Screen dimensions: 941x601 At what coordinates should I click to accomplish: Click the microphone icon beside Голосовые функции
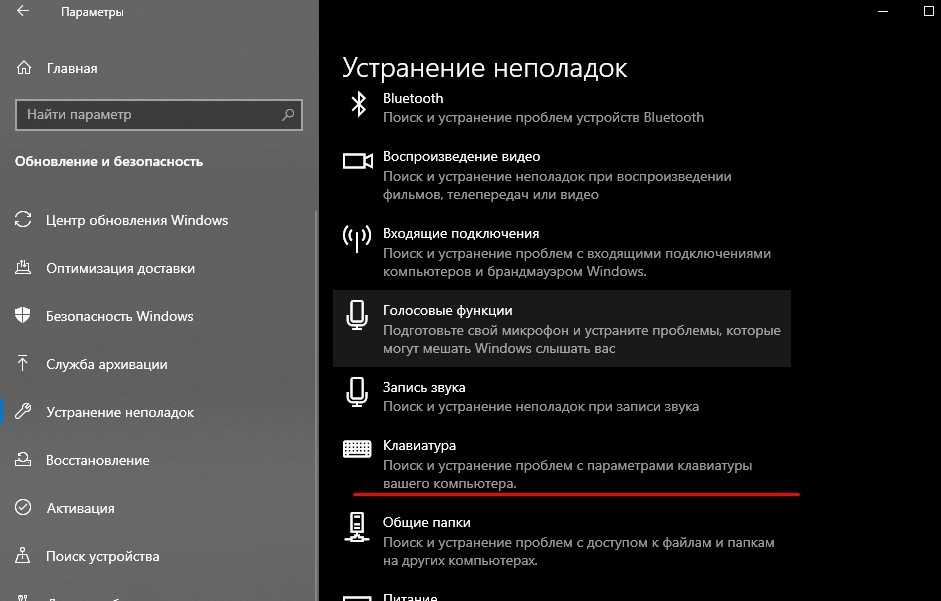[357, 315]
